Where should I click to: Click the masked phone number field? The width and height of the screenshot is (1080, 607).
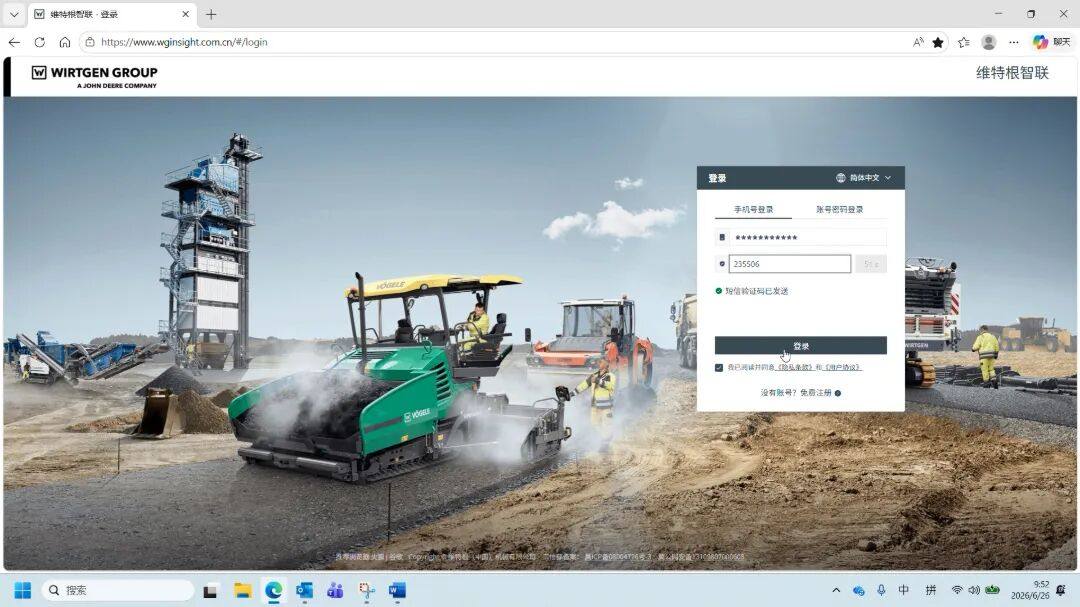coord(807,238)
